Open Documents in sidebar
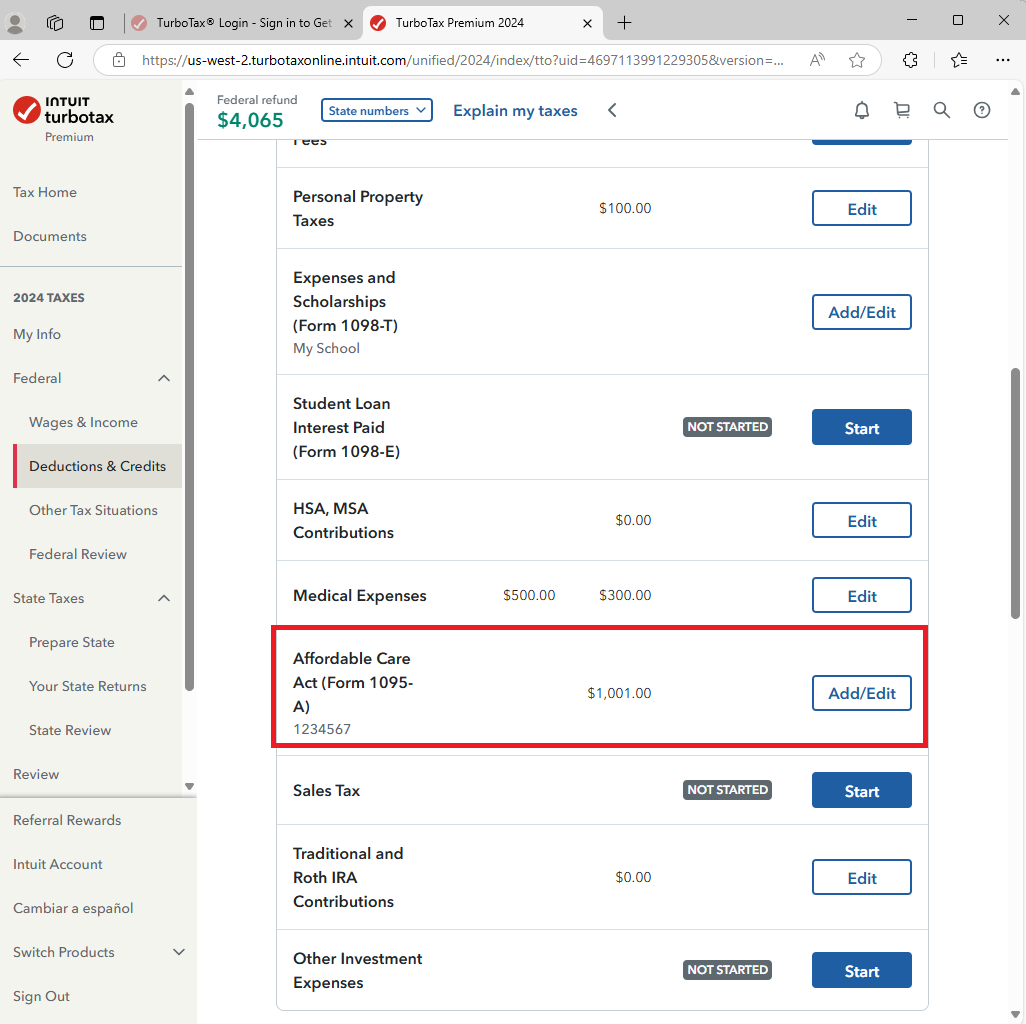This screenshot has height=1024, width=1026. point(50,236)
